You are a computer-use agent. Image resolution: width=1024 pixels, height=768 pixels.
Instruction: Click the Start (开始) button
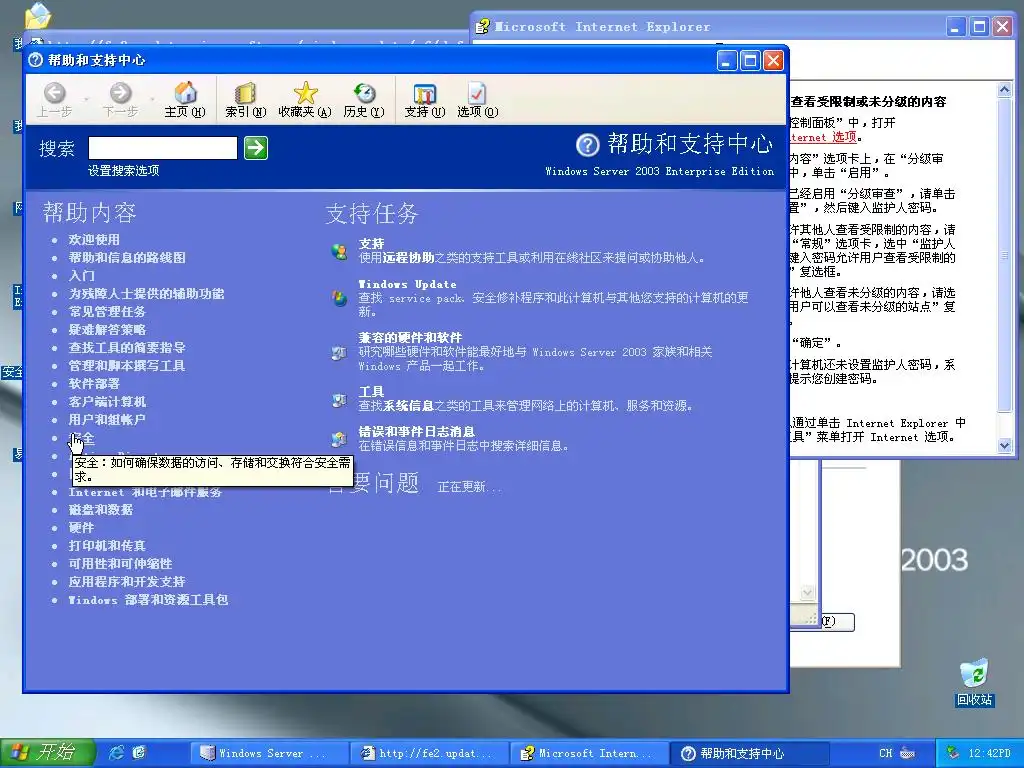pyautogui.click(x=48, y=753)
